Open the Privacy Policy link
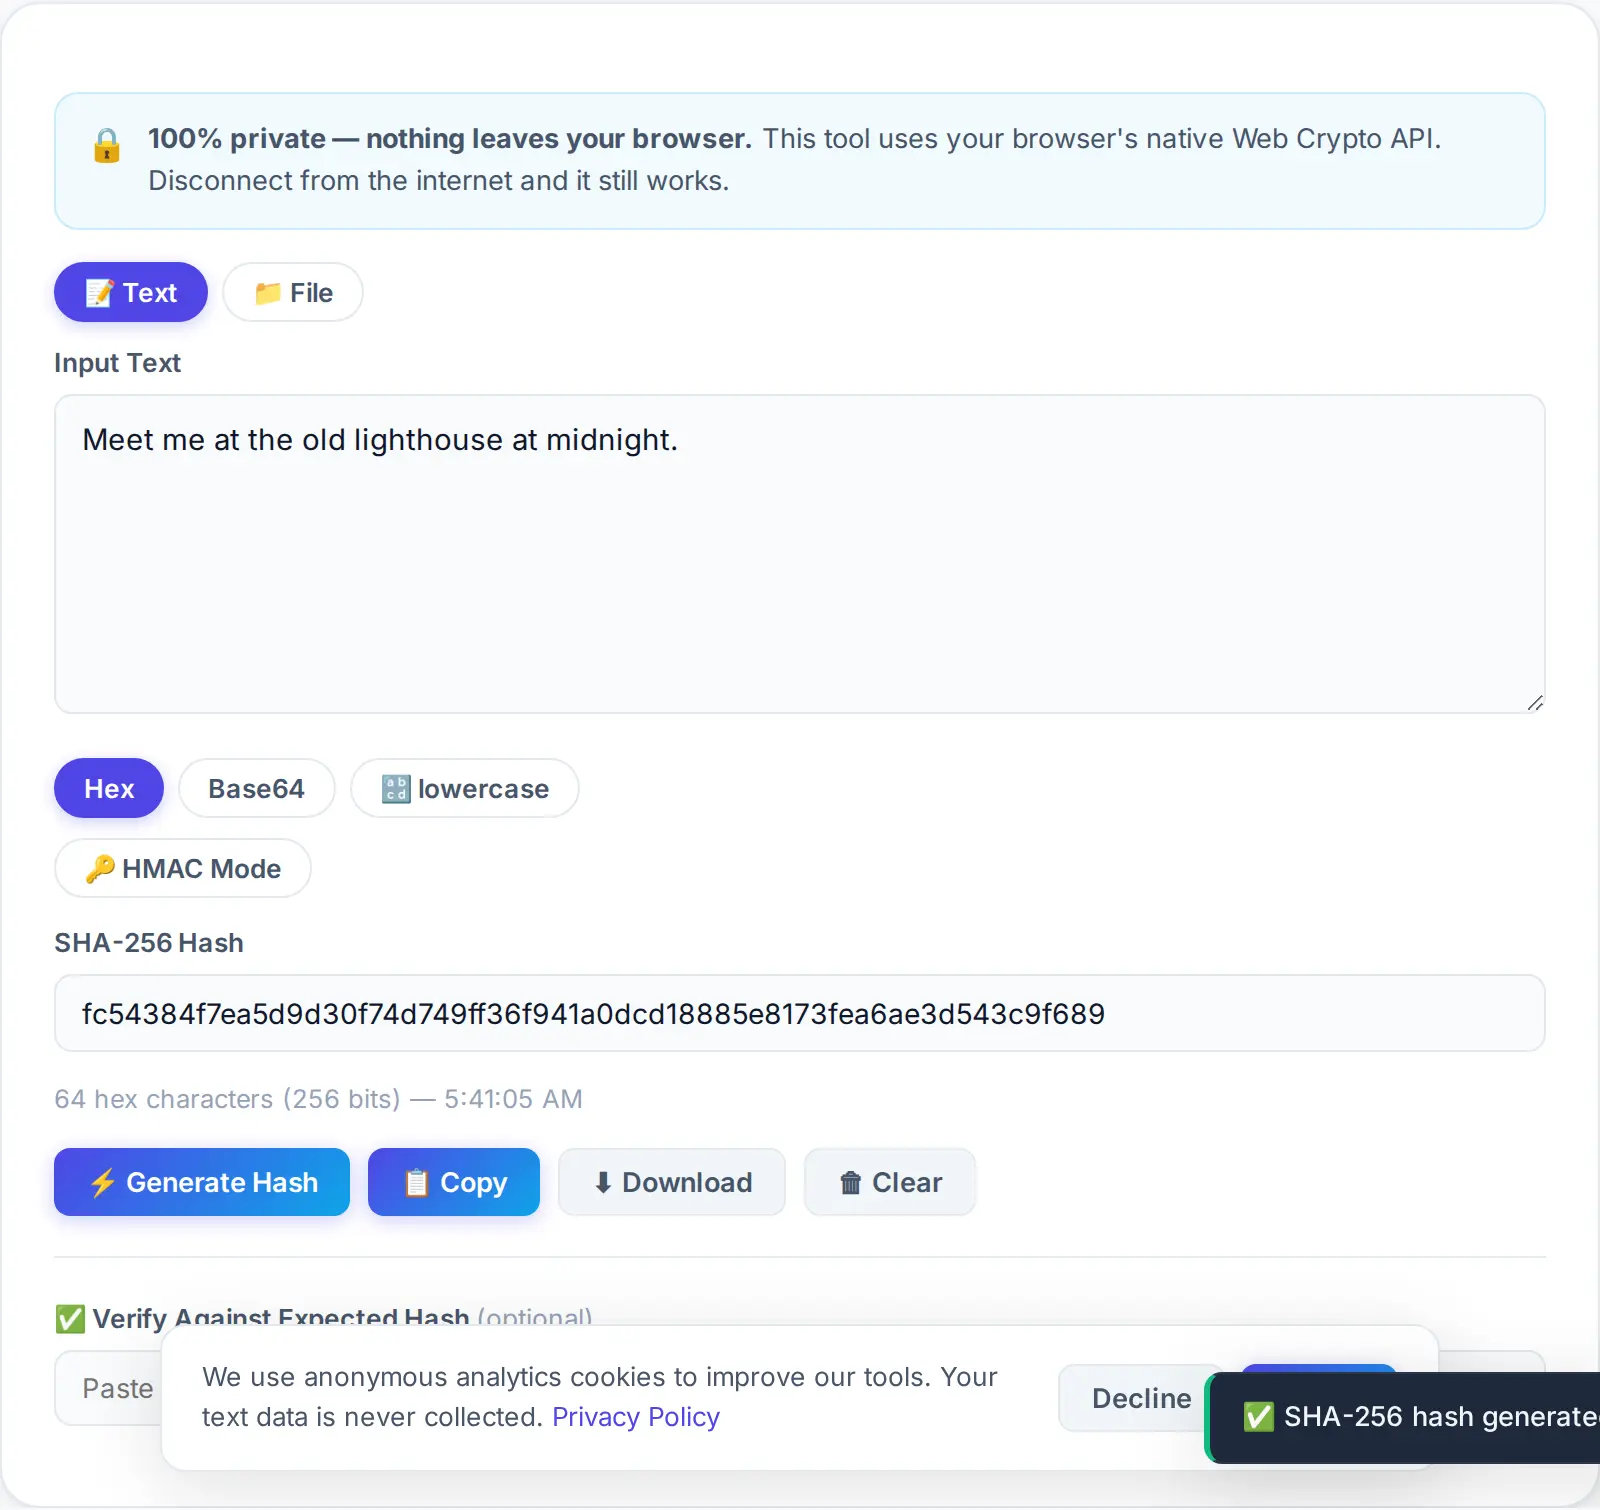This screenshot has width=1600, height=1510. [x=636, y=1417]
